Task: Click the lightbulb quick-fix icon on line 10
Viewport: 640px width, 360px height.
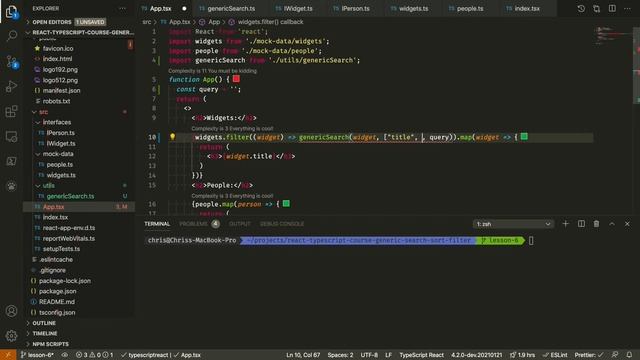Action: pyautogui.click(x=172, y=137)
